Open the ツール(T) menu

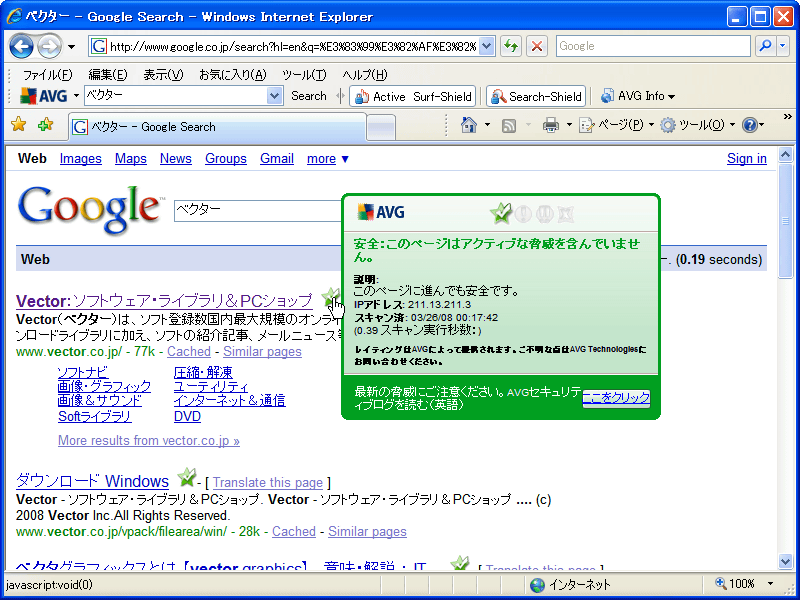pos(304,75)
